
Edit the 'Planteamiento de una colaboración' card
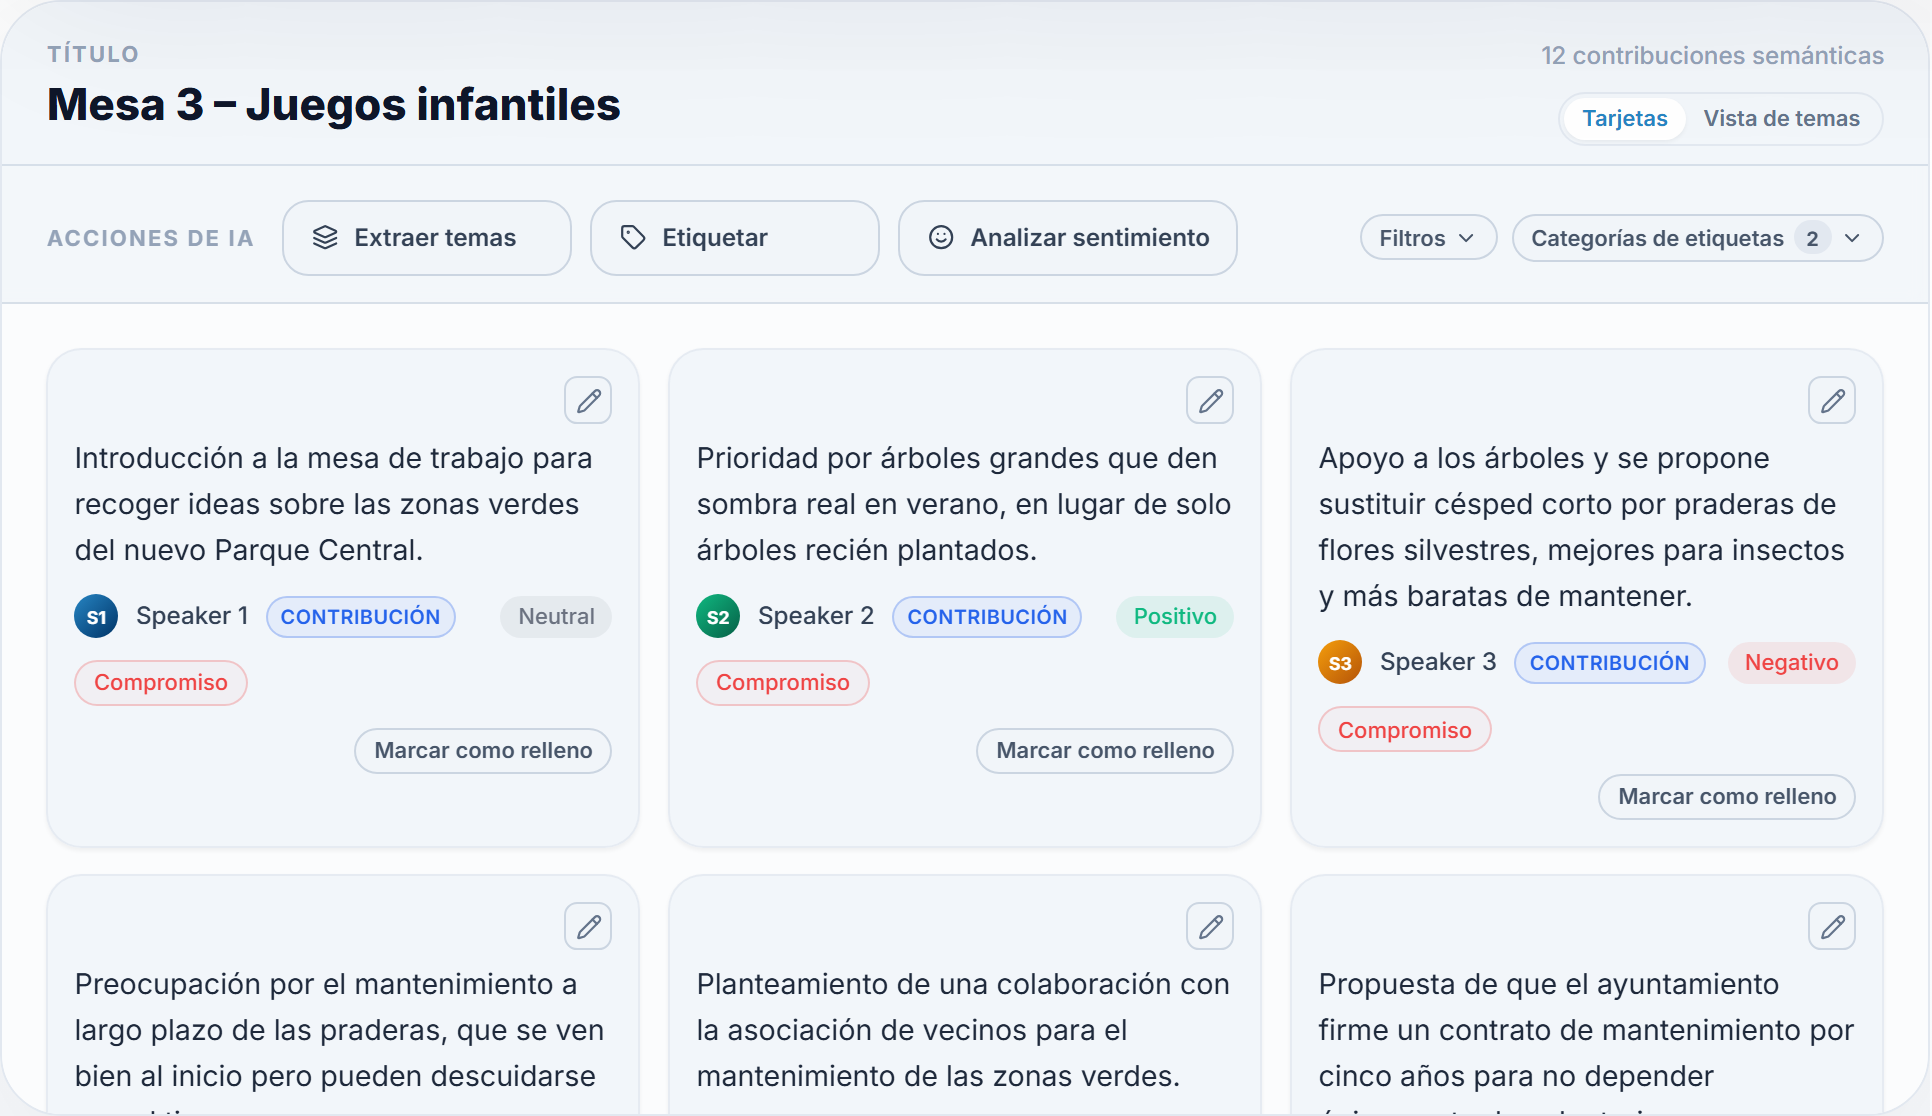pyautogui.click(x=1210, y=927)
